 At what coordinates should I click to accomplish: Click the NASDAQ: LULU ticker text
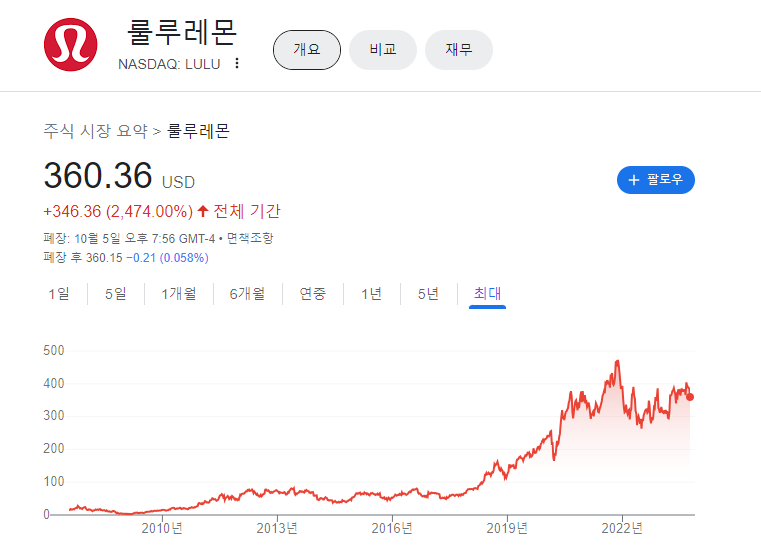click(169, 64)
